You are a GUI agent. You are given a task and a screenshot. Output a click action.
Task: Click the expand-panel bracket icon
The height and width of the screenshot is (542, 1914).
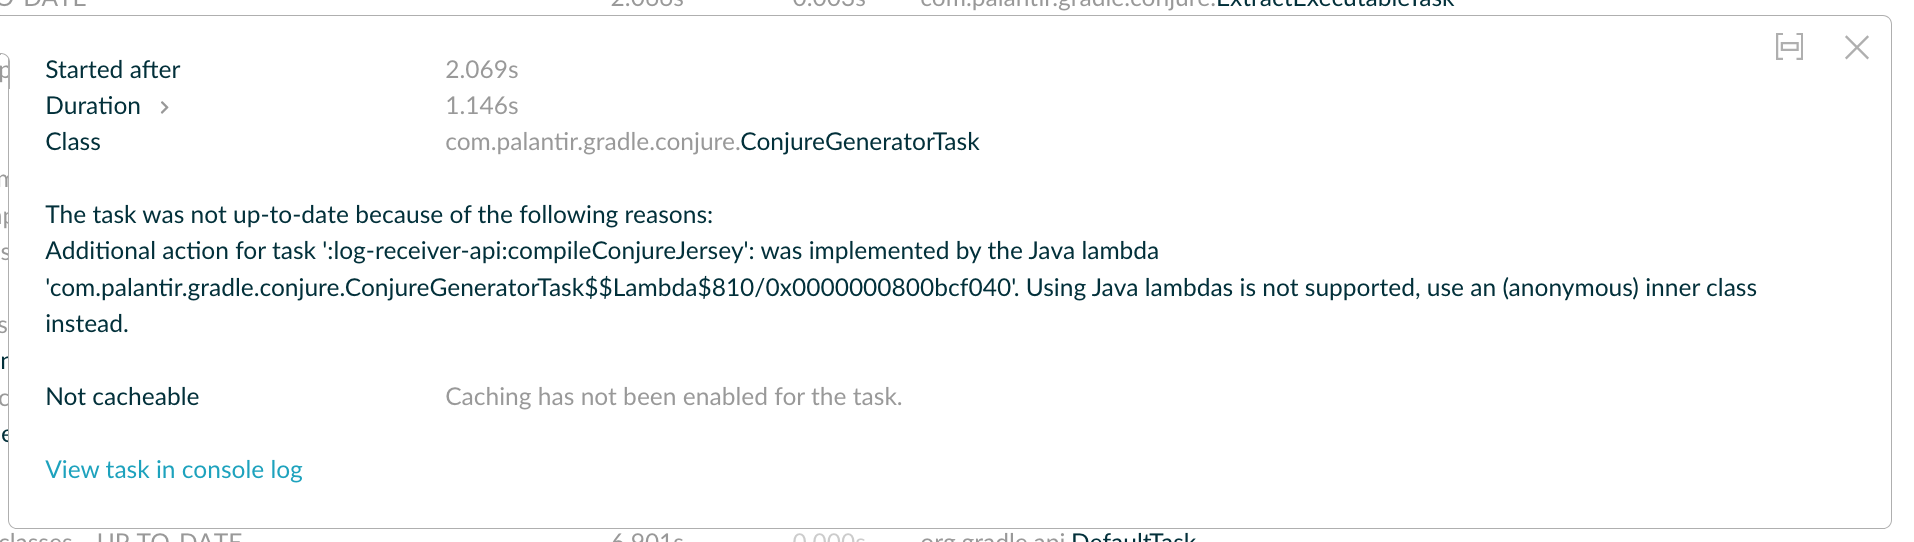click(x=1789, y=47)
